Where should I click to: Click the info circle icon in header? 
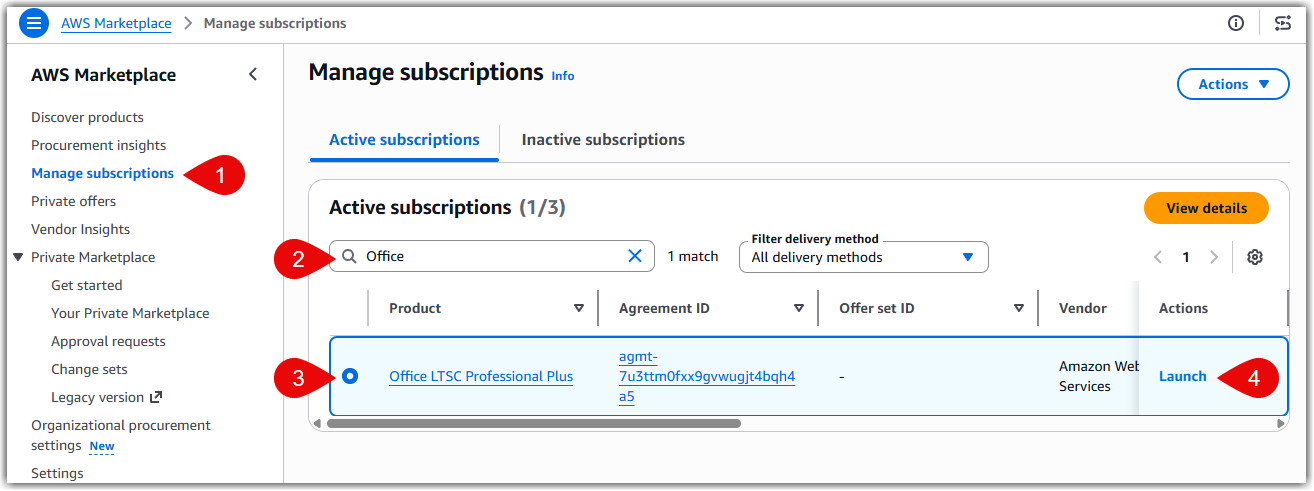point(1236,23)
